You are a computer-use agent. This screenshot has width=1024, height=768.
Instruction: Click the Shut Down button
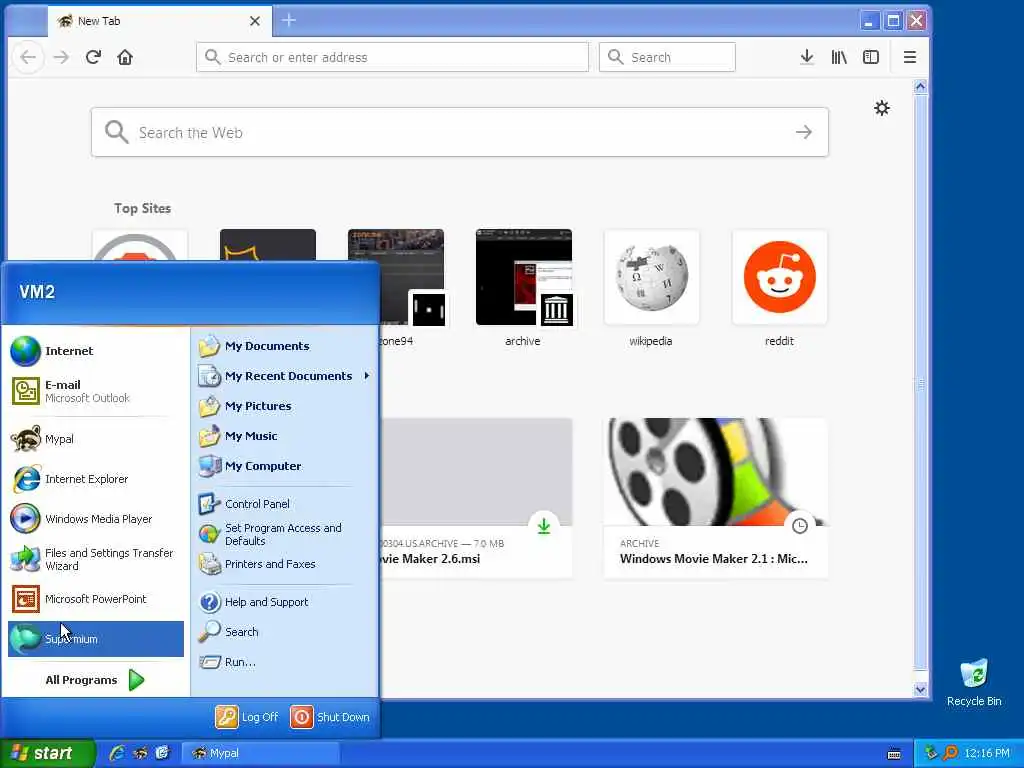pos(330,717)
